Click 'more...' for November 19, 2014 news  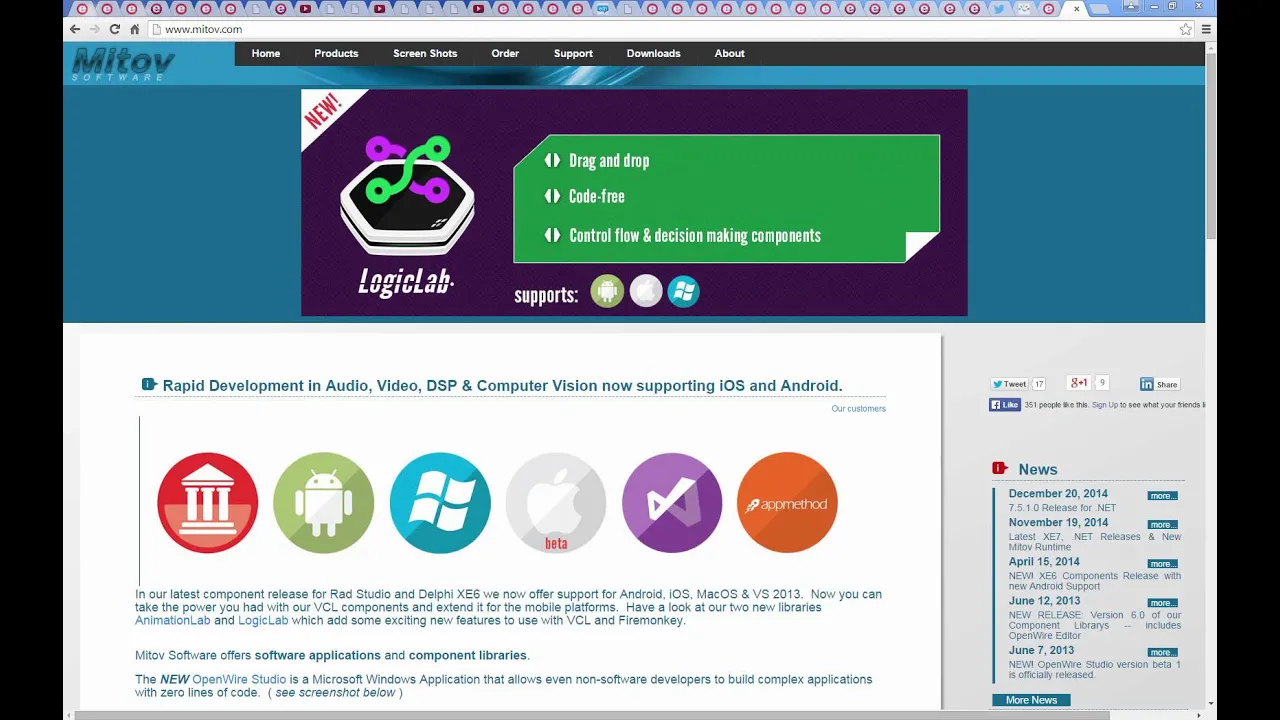1162,525
